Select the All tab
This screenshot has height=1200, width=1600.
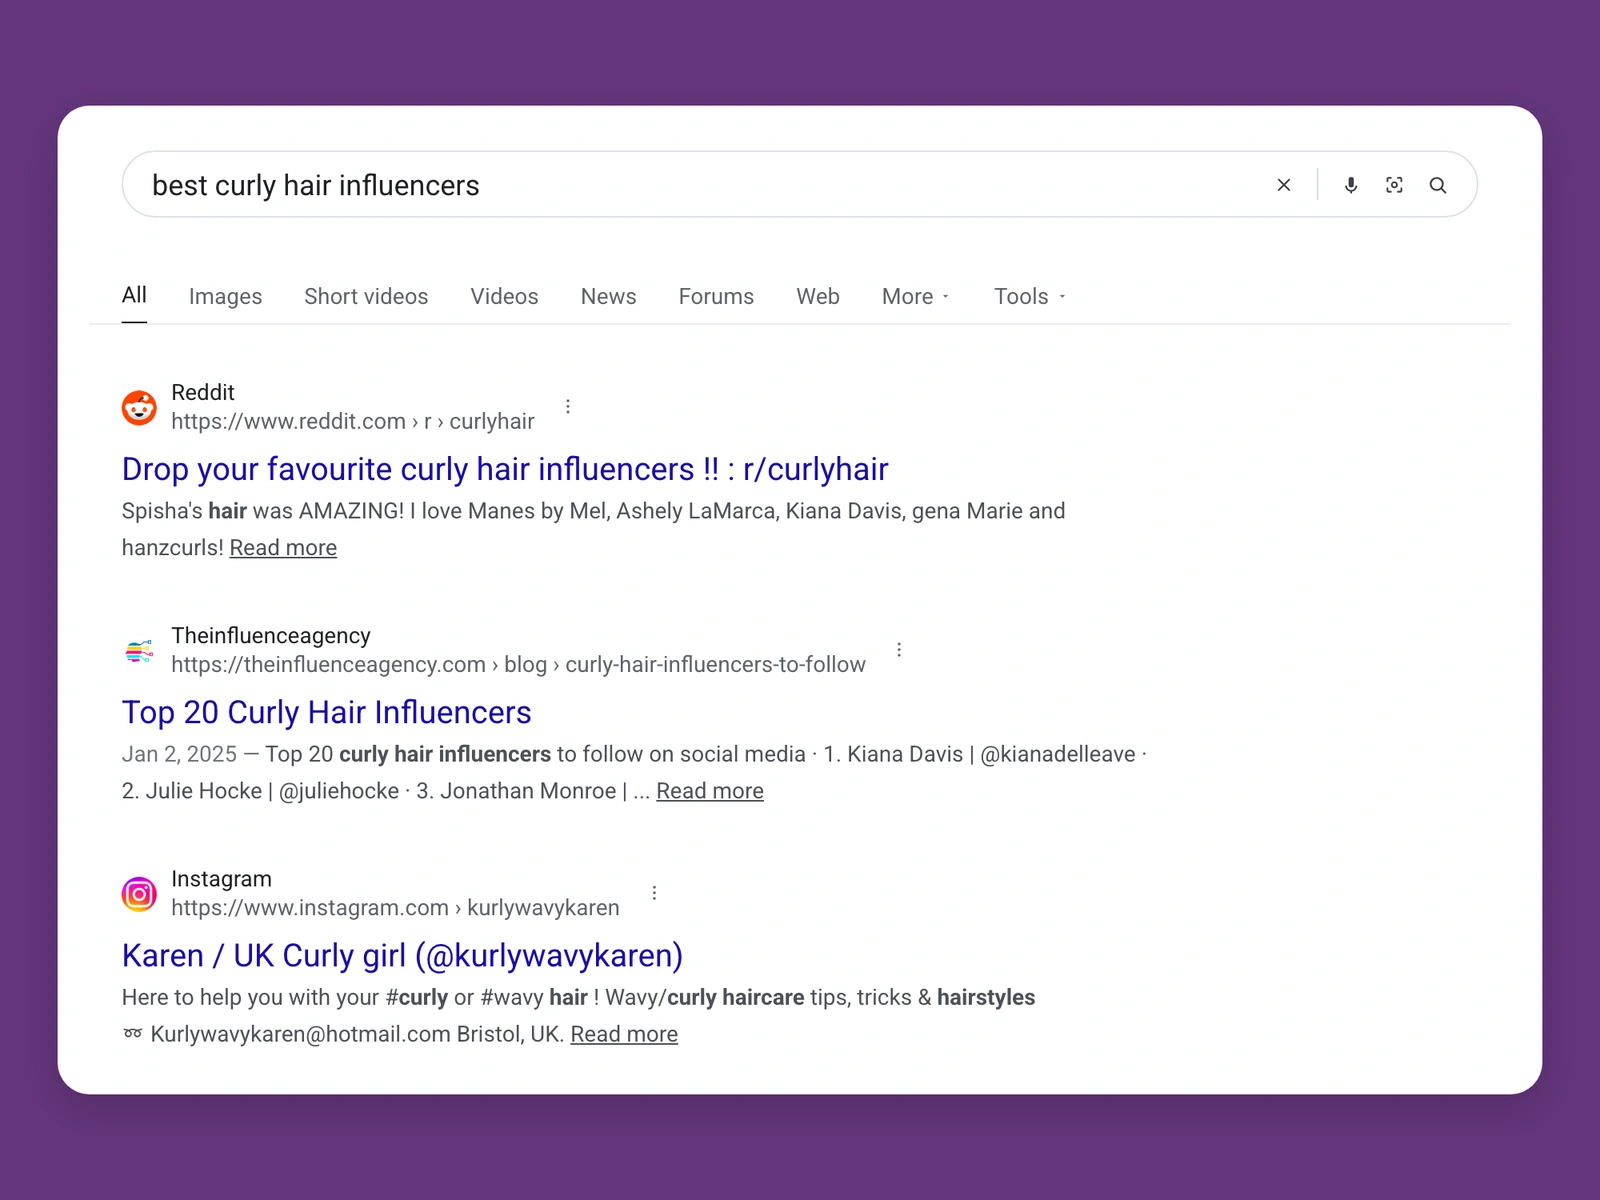pos(134,295)
